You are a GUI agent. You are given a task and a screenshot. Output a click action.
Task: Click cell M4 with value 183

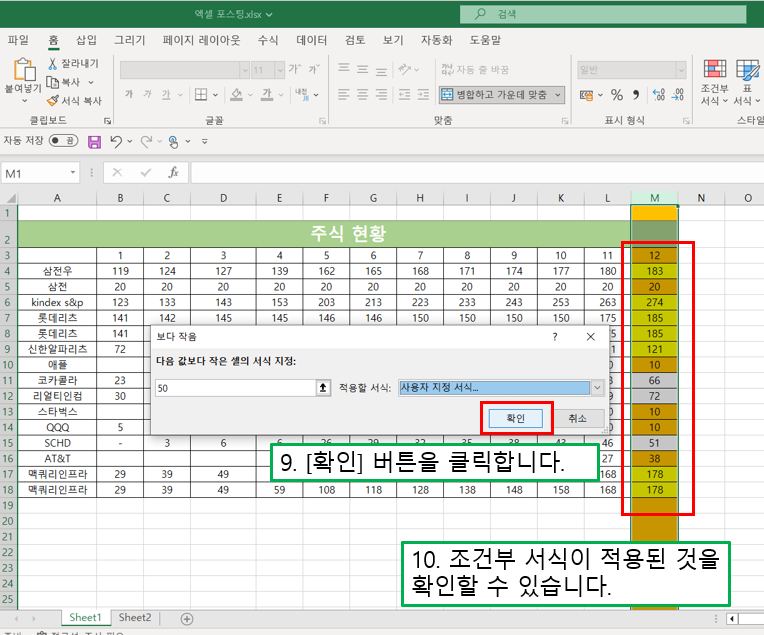tap(654, 271)
